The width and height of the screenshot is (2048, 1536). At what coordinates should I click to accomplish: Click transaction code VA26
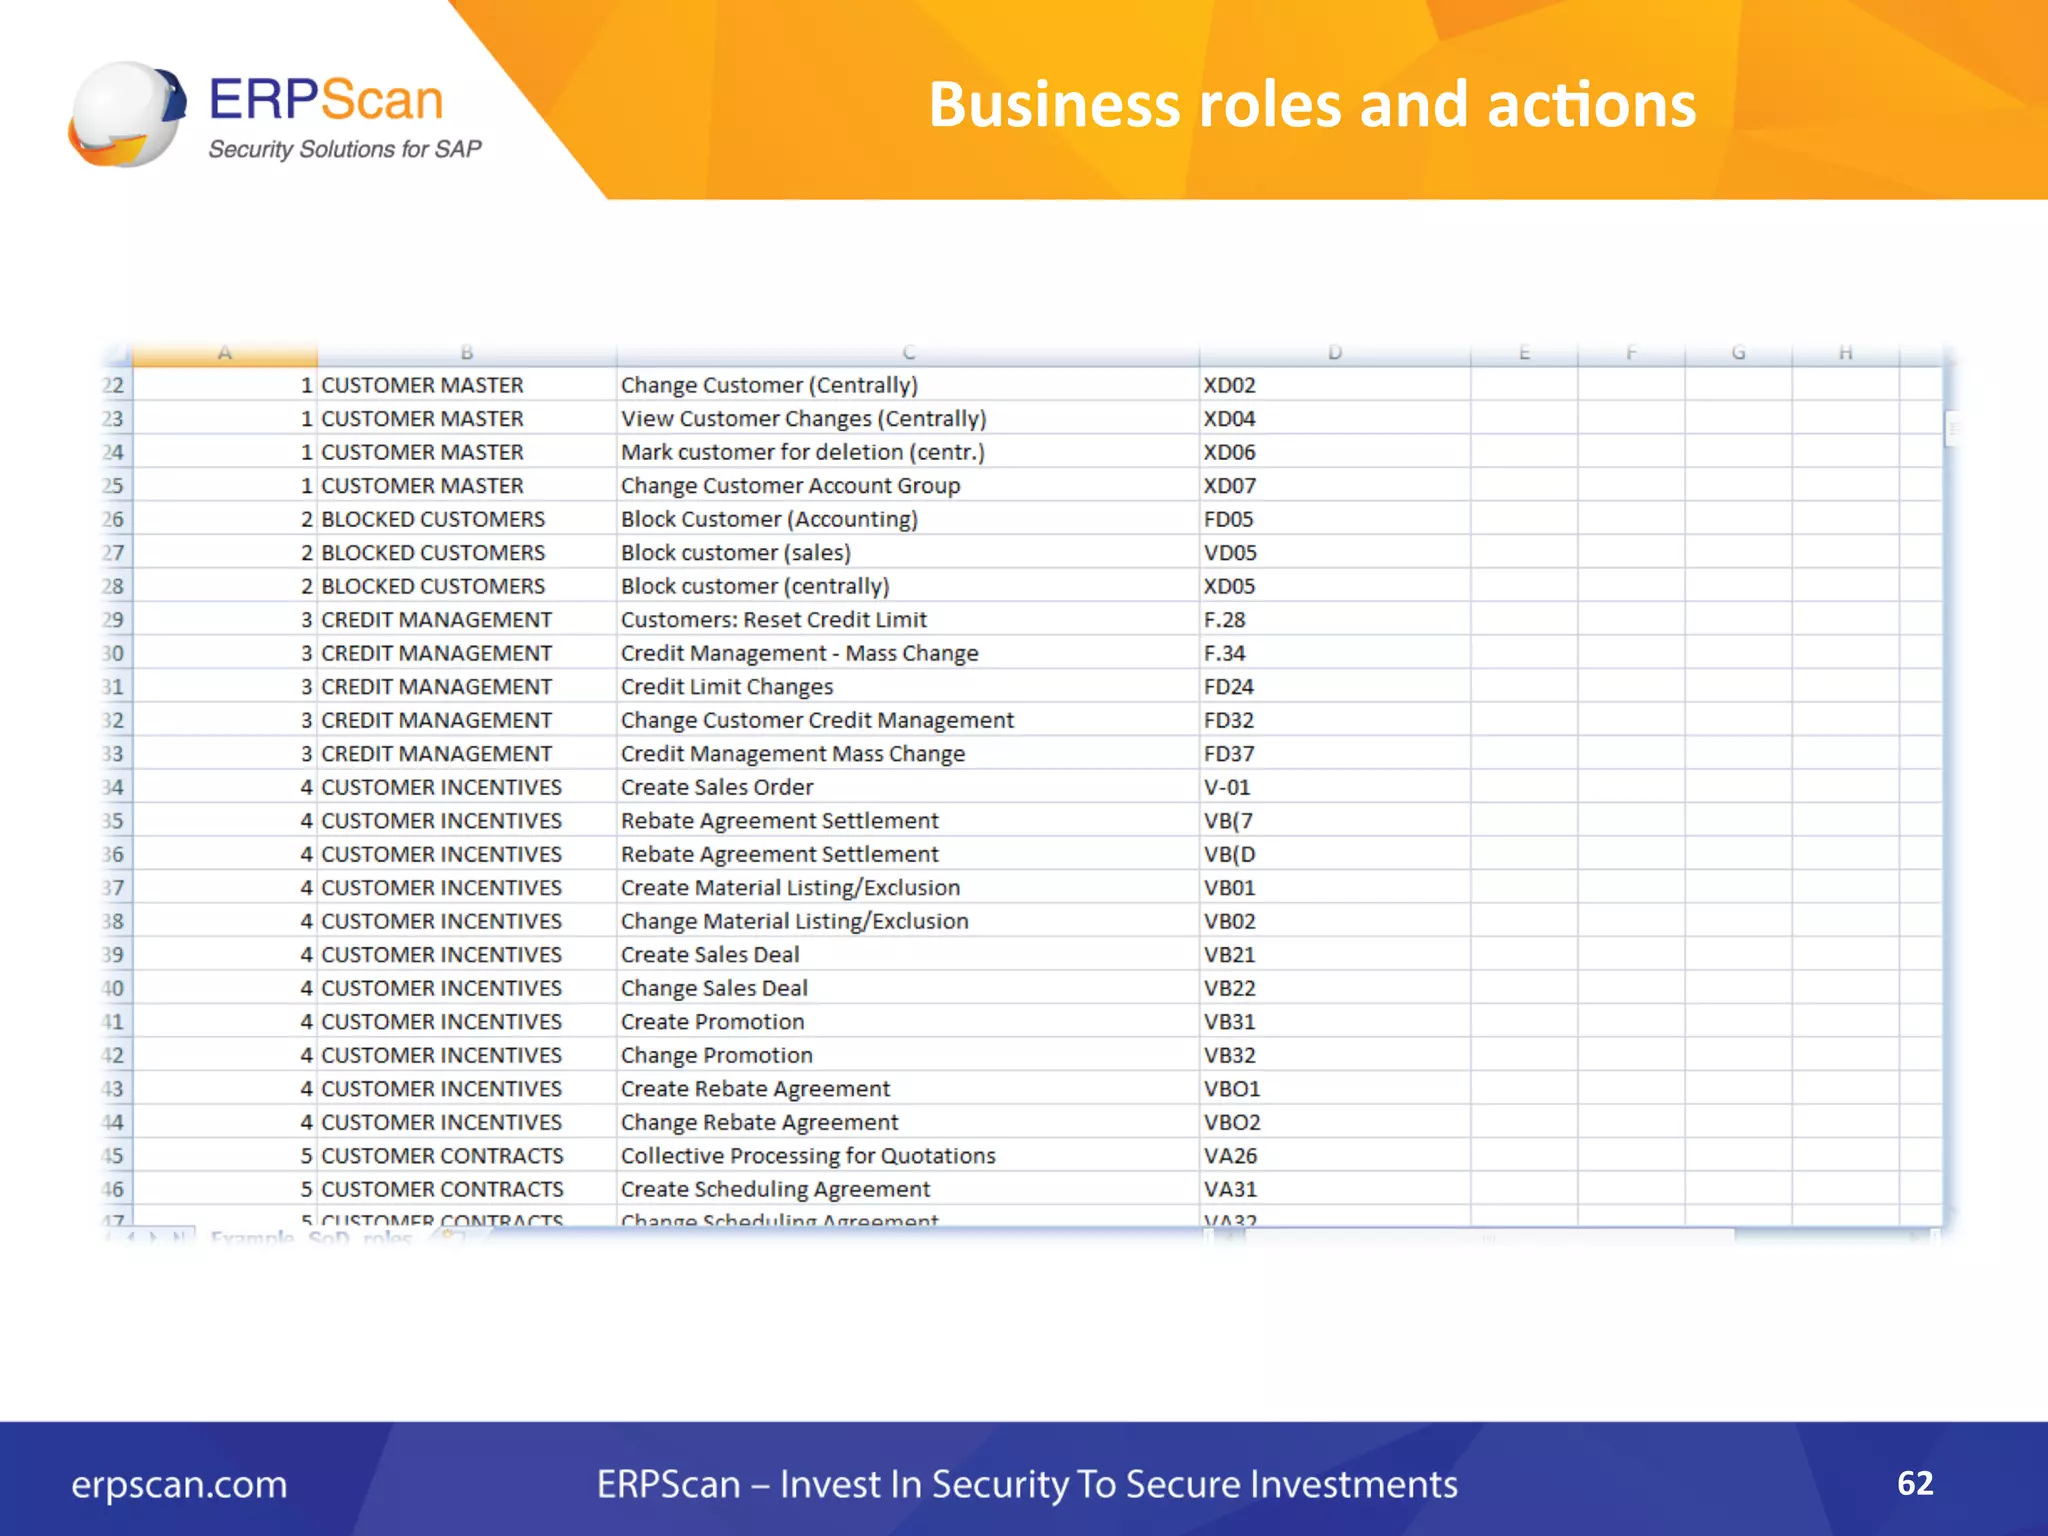coord(1335,1155)
